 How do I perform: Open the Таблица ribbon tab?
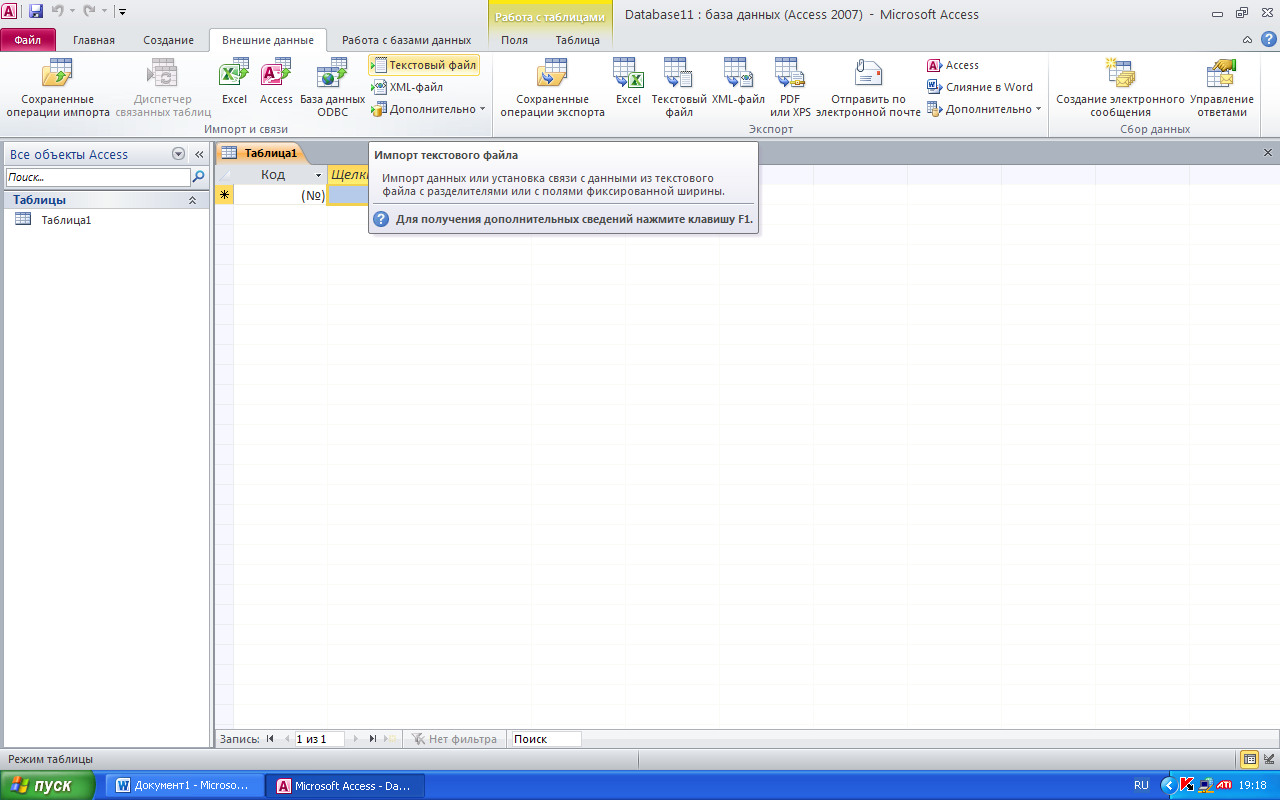(578, 40)
